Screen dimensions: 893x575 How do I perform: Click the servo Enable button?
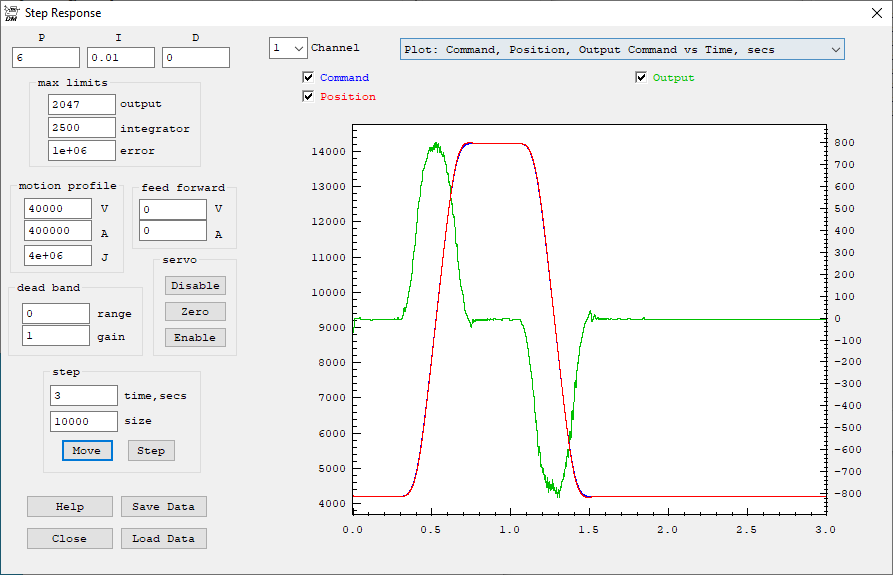195,337
